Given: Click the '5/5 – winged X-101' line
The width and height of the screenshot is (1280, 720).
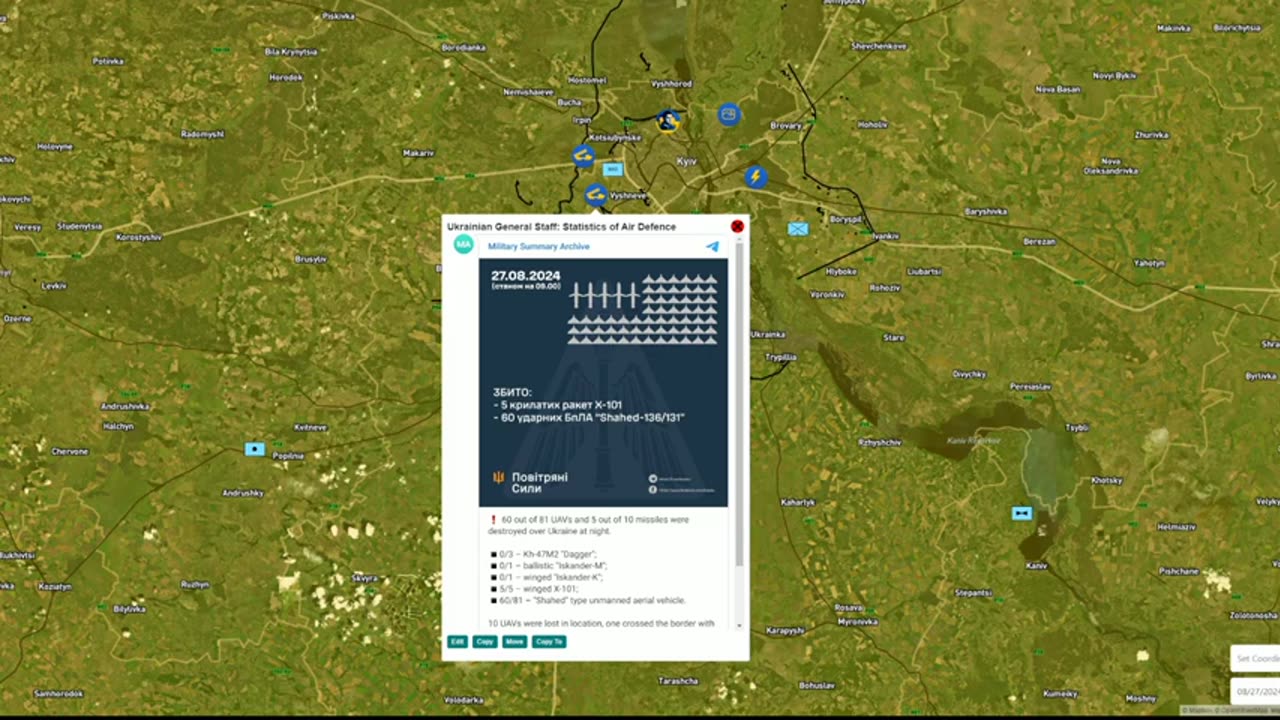Looking at the screenshot, I should click(534, 589).
